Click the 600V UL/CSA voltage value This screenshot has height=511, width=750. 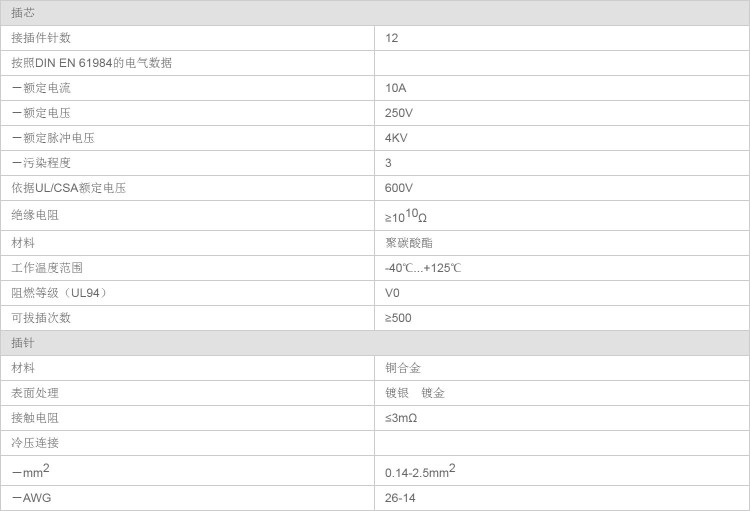399,188
